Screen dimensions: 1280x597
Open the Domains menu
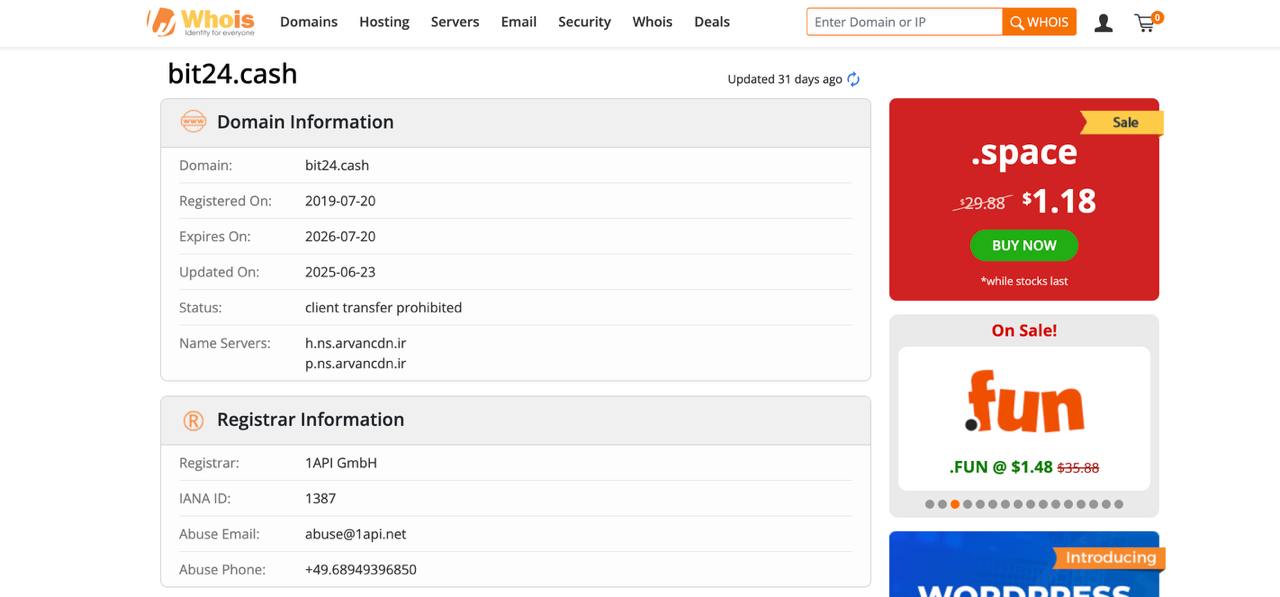(x=308, y=22)
